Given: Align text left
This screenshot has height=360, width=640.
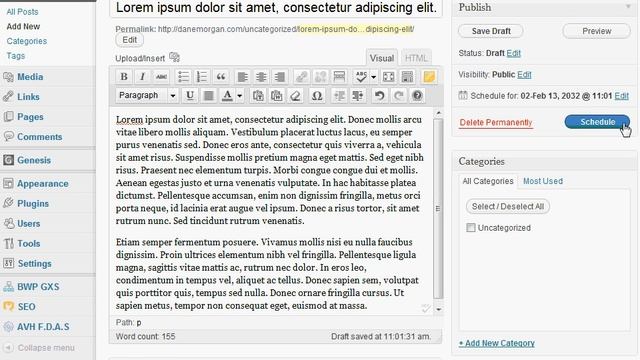Looking at the screenshot, I should pyautogui.click(x=242, y=76).
